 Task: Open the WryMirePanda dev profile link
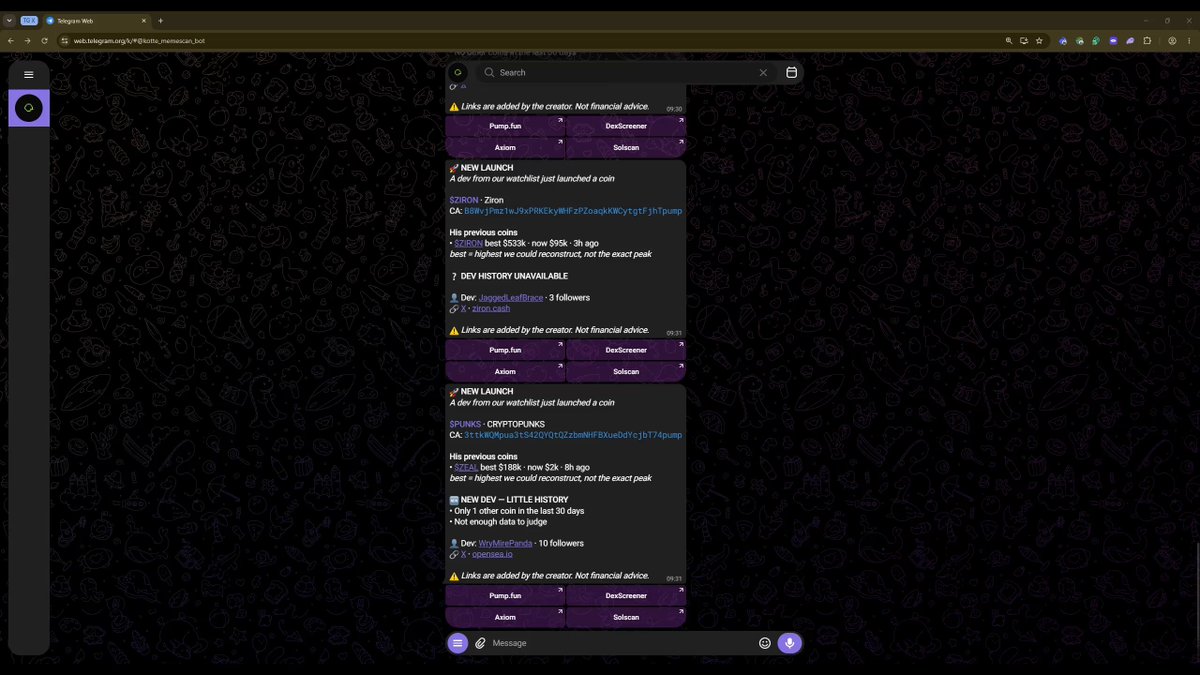coord(506,543)
